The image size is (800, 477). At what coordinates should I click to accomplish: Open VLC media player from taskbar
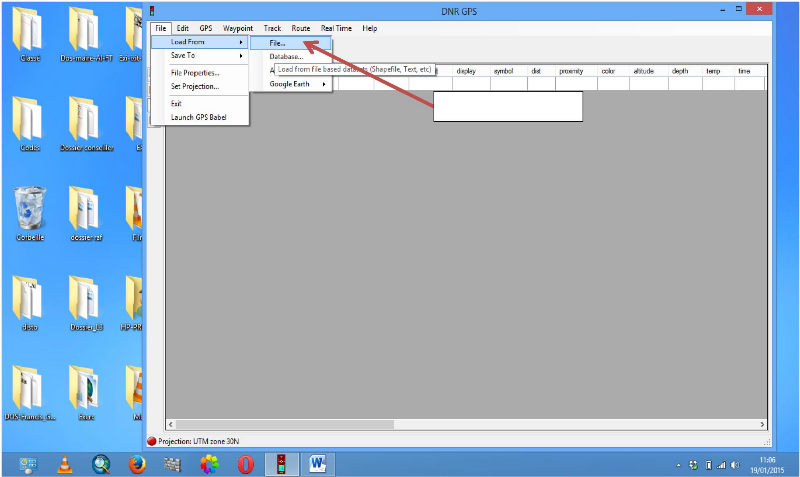pyautogui.click(x=64, y=464)
